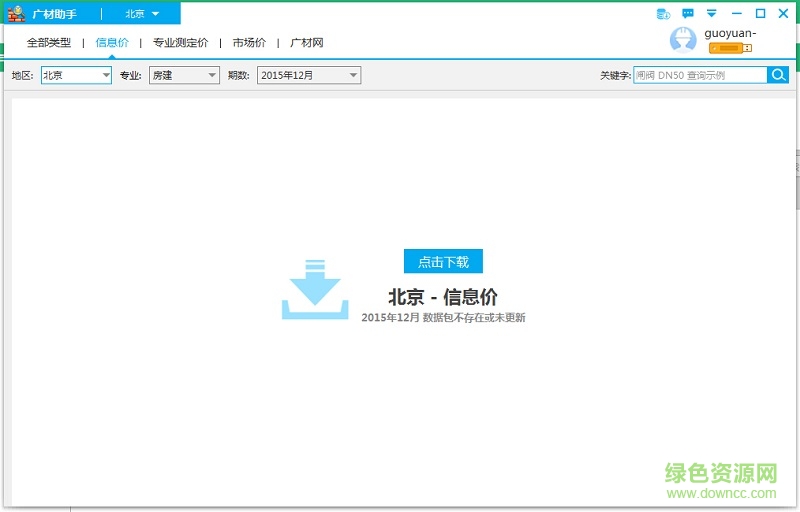Open the database download manager icon
Viewport: 800px width, 512px height.
click(662, 14)
